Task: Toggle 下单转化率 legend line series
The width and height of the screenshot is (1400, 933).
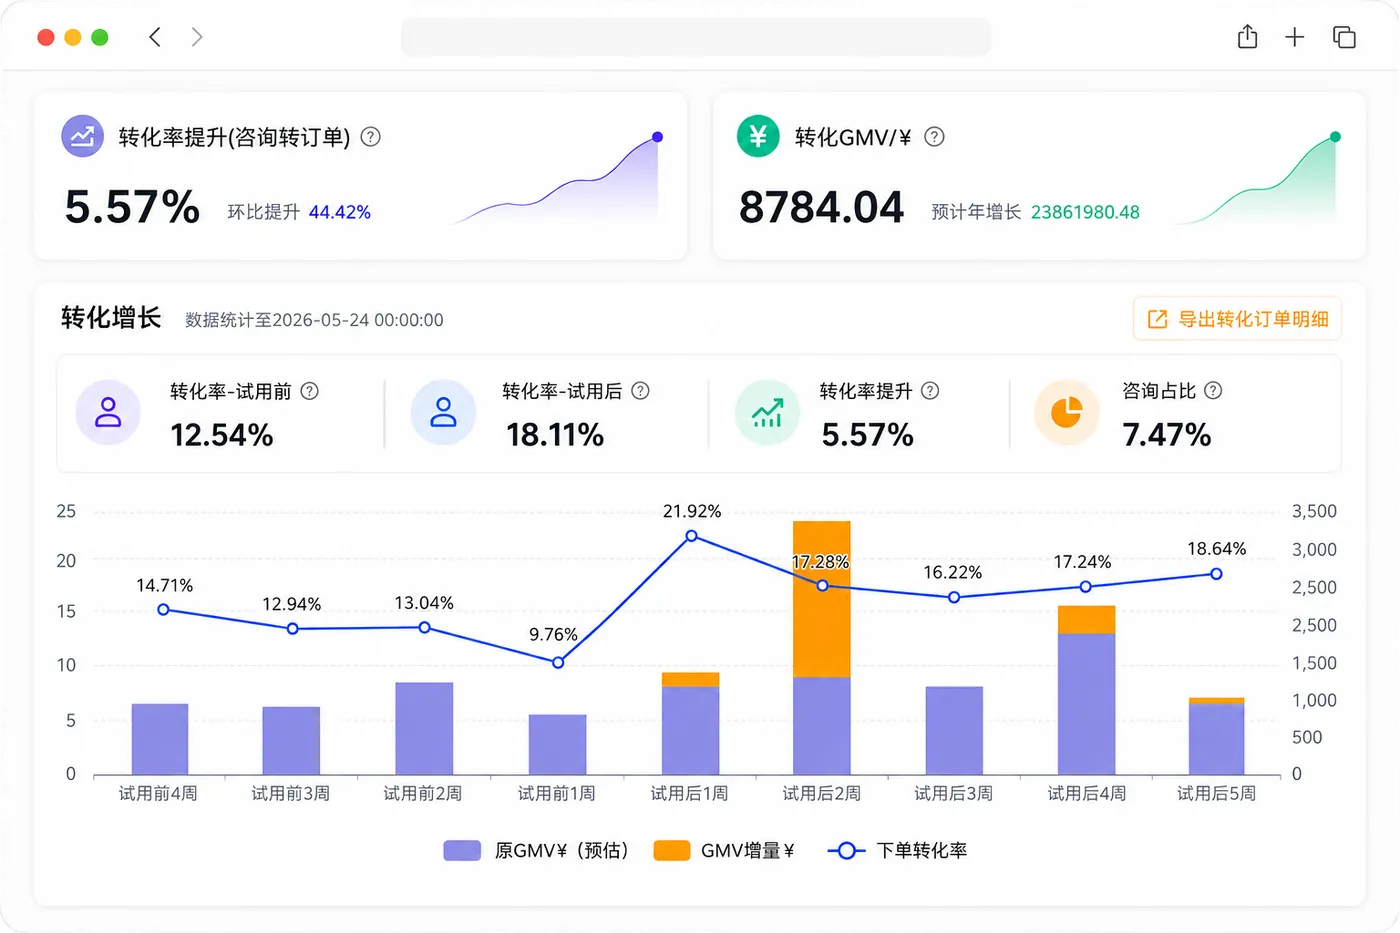Action: 897,851
